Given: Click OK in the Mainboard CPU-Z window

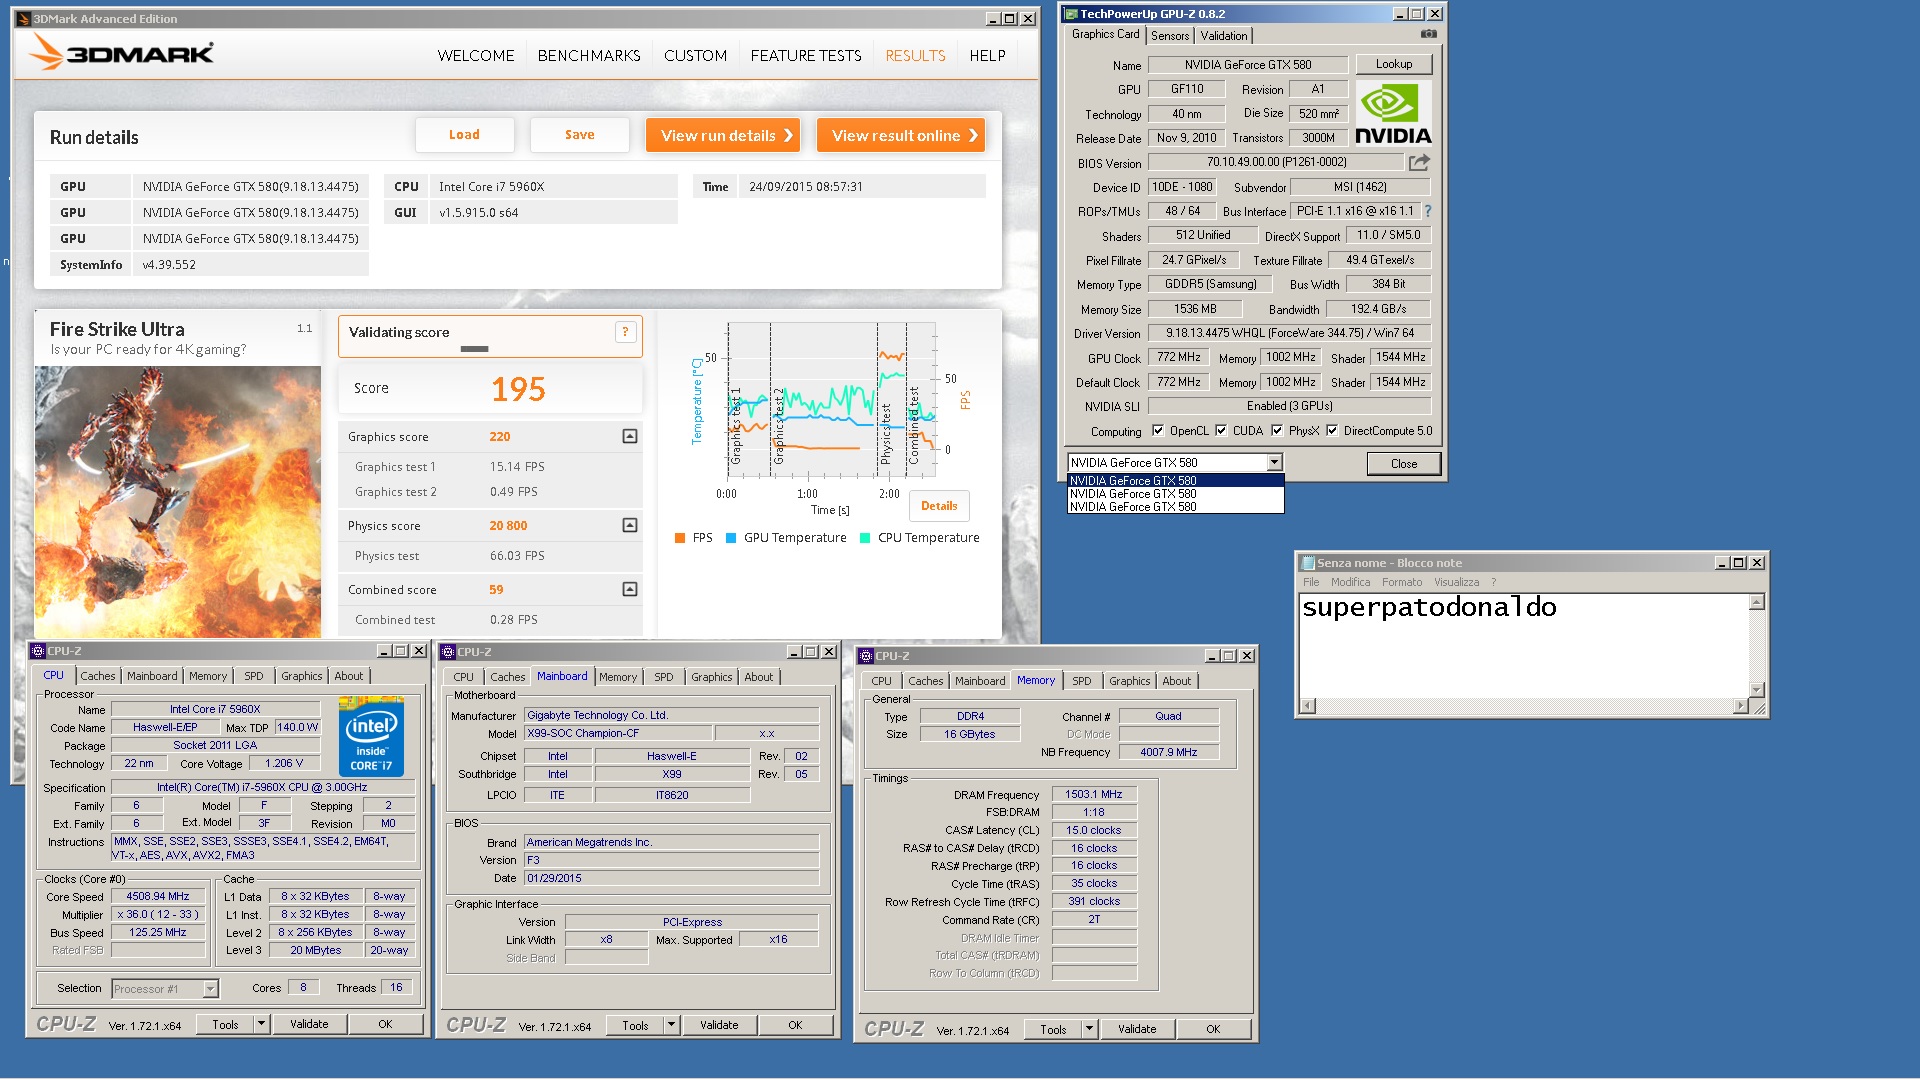Looking at the screenshot, I should point(795,1025).
